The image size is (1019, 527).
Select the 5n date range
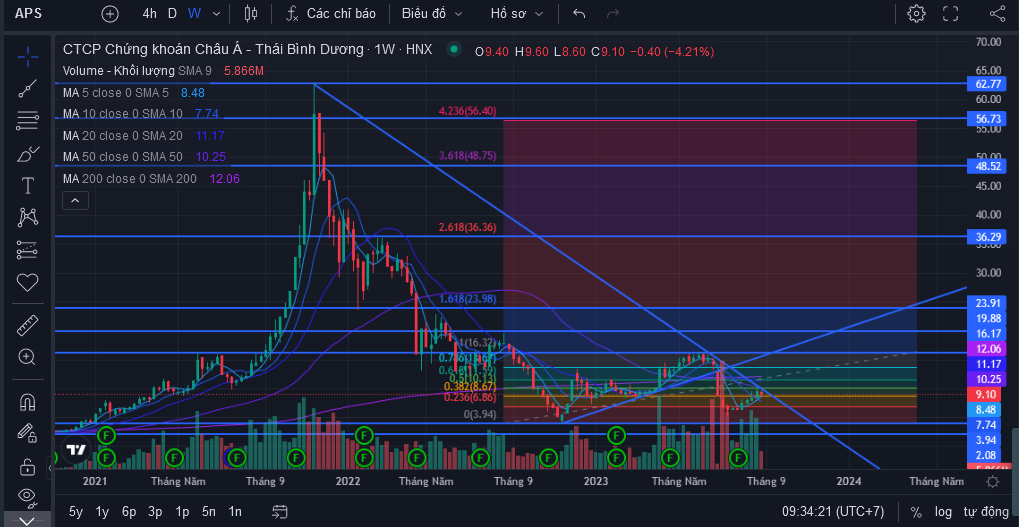(209, 511)
